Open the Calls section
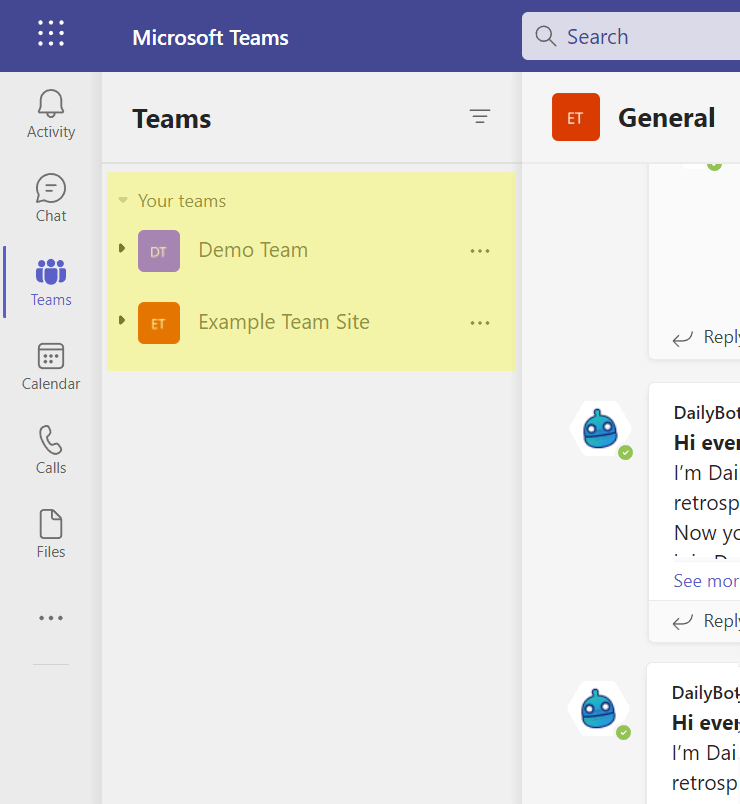Screen dimensions: 740x804 point(51,450)
